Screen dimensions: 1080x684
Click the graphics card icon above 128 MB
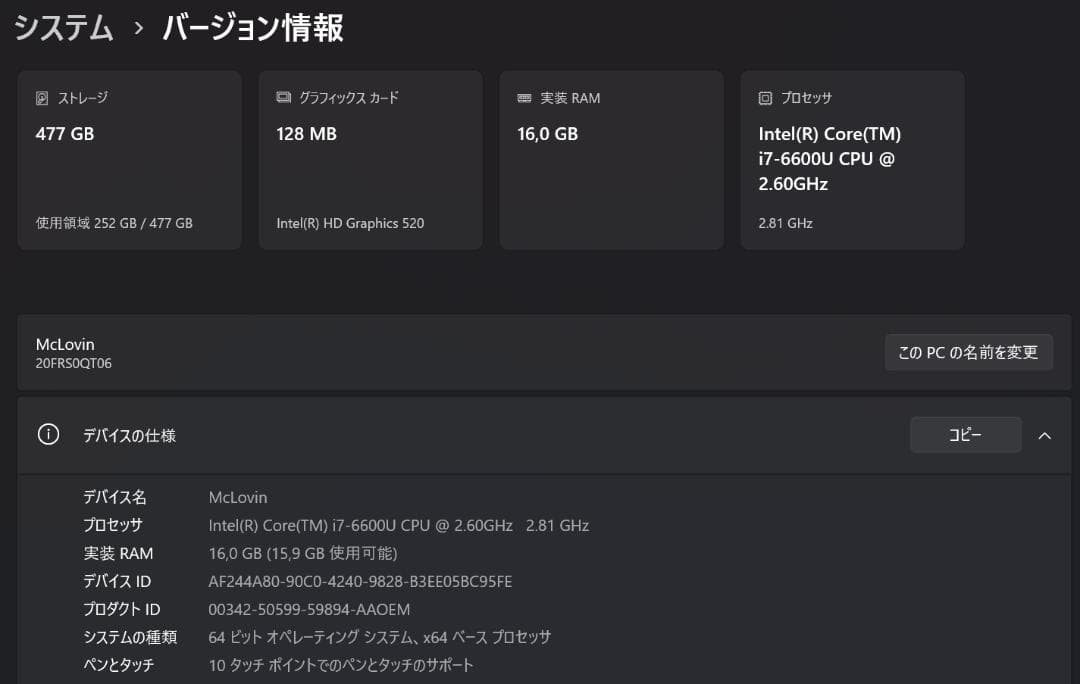point(282,97)
